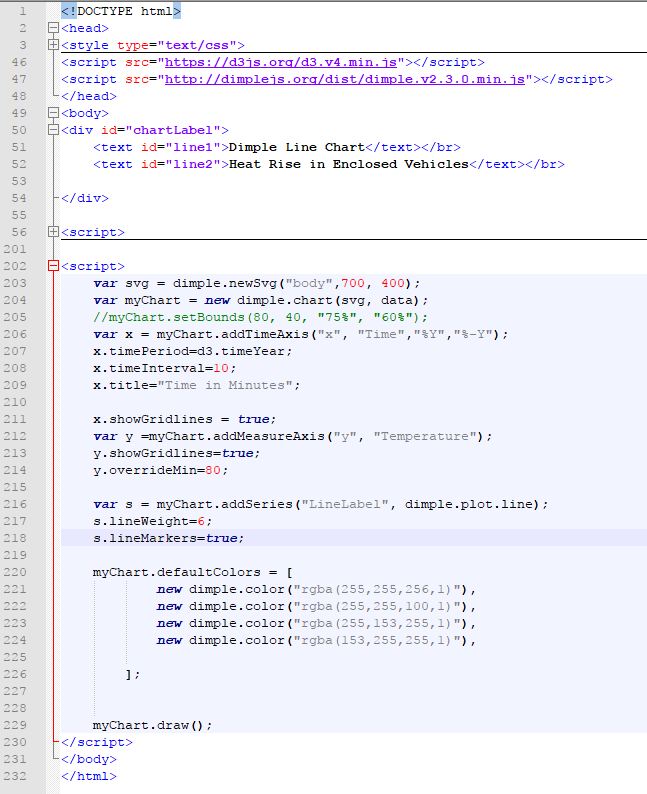Viewport: 647px width, 794px height.
Task: Click the rgba(255,255,100,1) color line
Action: pyautogui.click(x=316, y=606)
